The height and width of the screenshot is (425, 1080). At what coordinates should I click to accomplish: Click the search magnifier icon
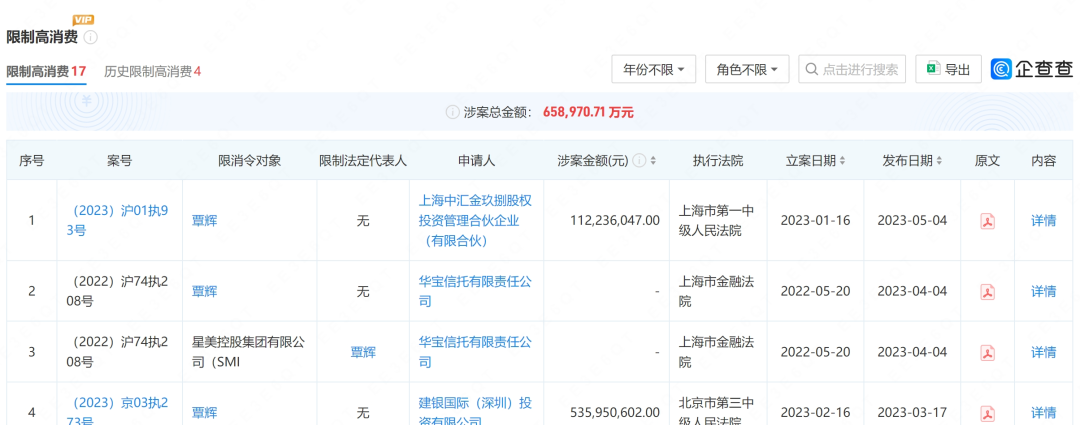pyautogui.click(x=812, y=69)
